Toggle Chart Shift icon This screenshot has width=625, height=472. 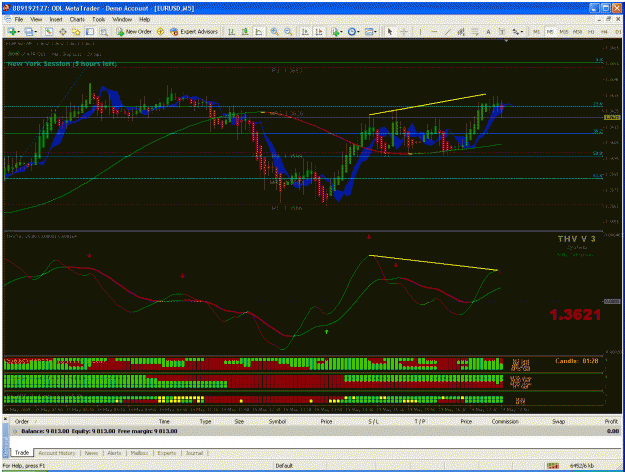pos(319,31)
